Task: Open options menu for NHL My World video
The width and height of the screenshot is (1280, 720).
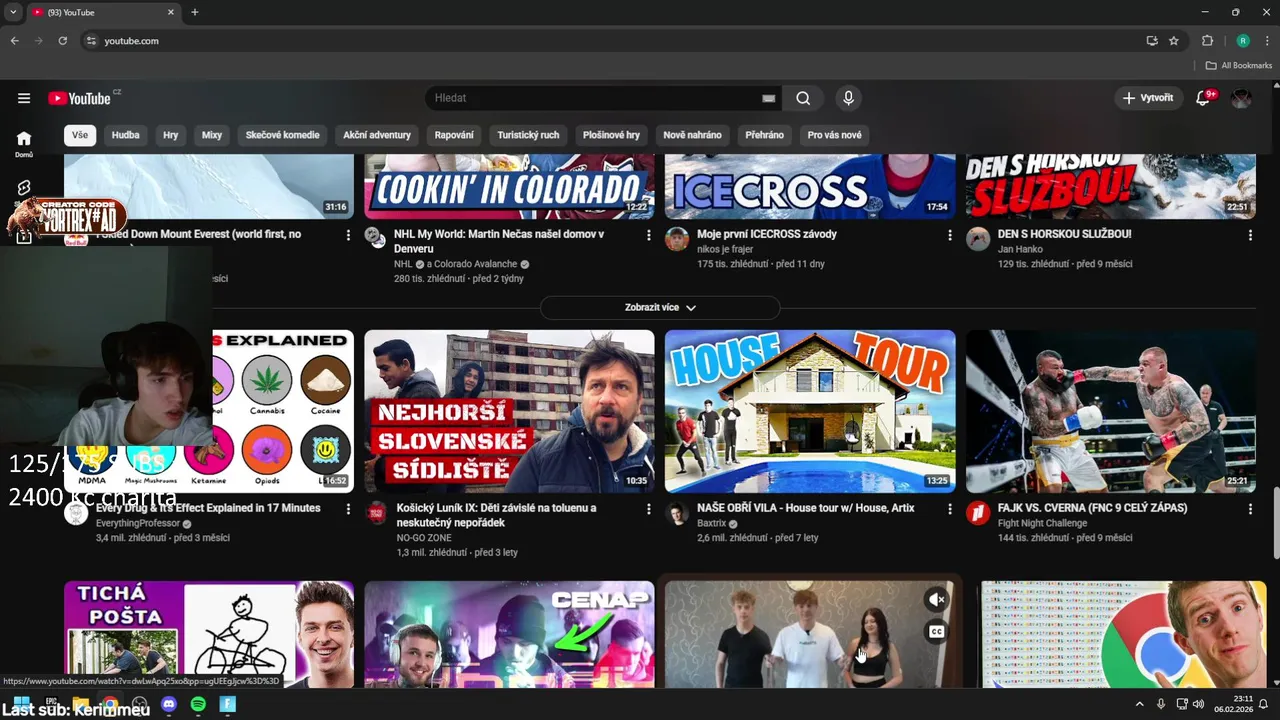Action: [648, 235]
